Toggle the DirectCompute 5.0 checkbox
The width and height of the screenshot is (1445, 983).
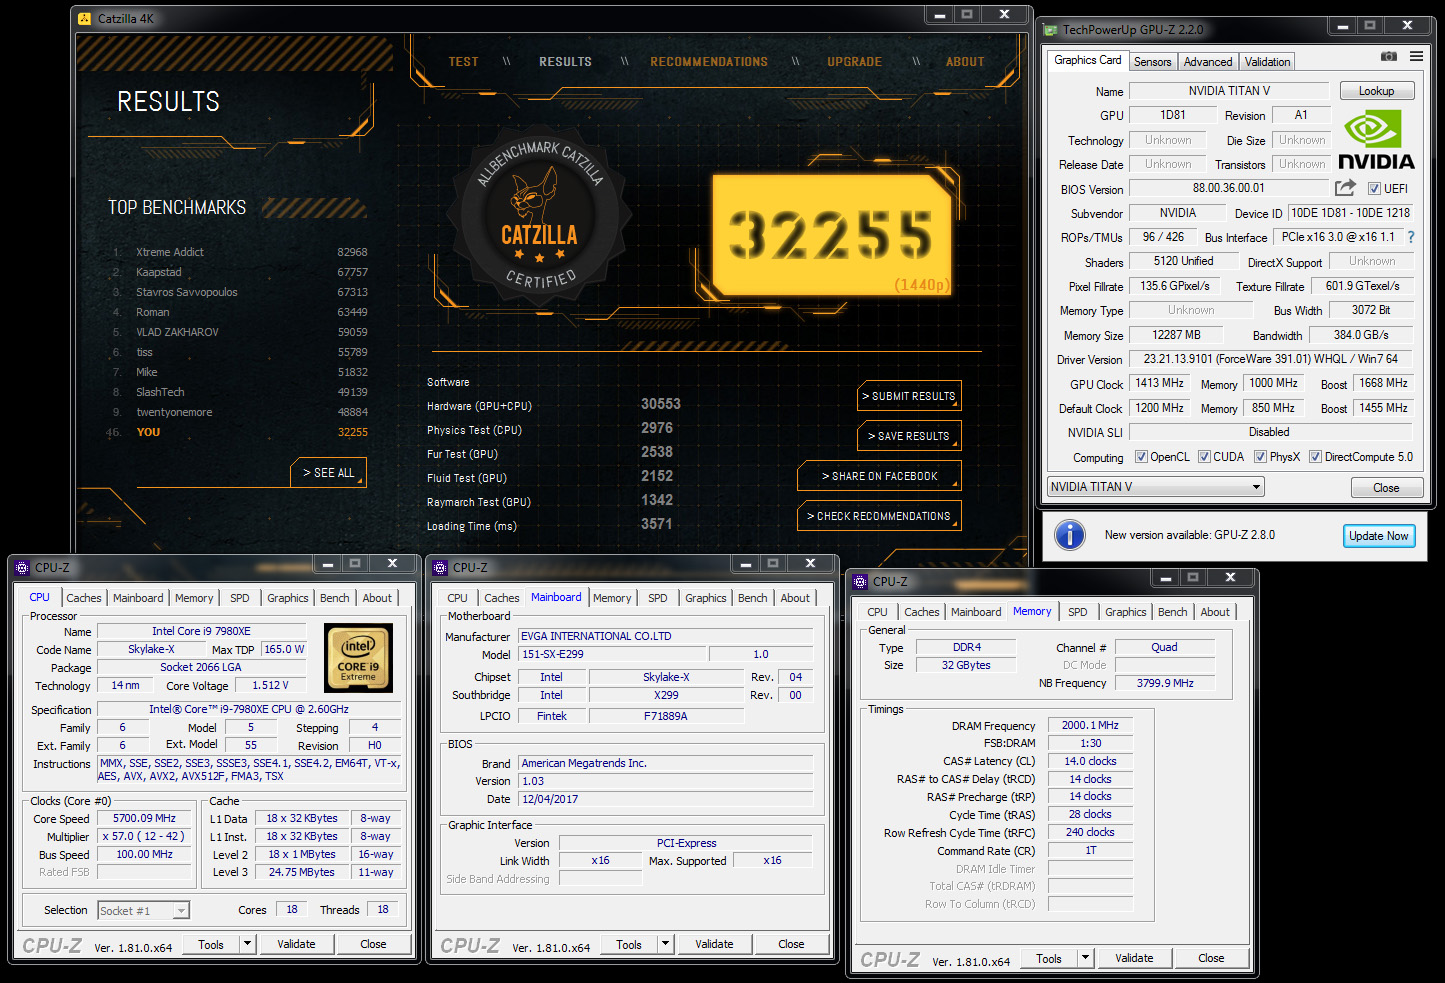pos(1316,457)
